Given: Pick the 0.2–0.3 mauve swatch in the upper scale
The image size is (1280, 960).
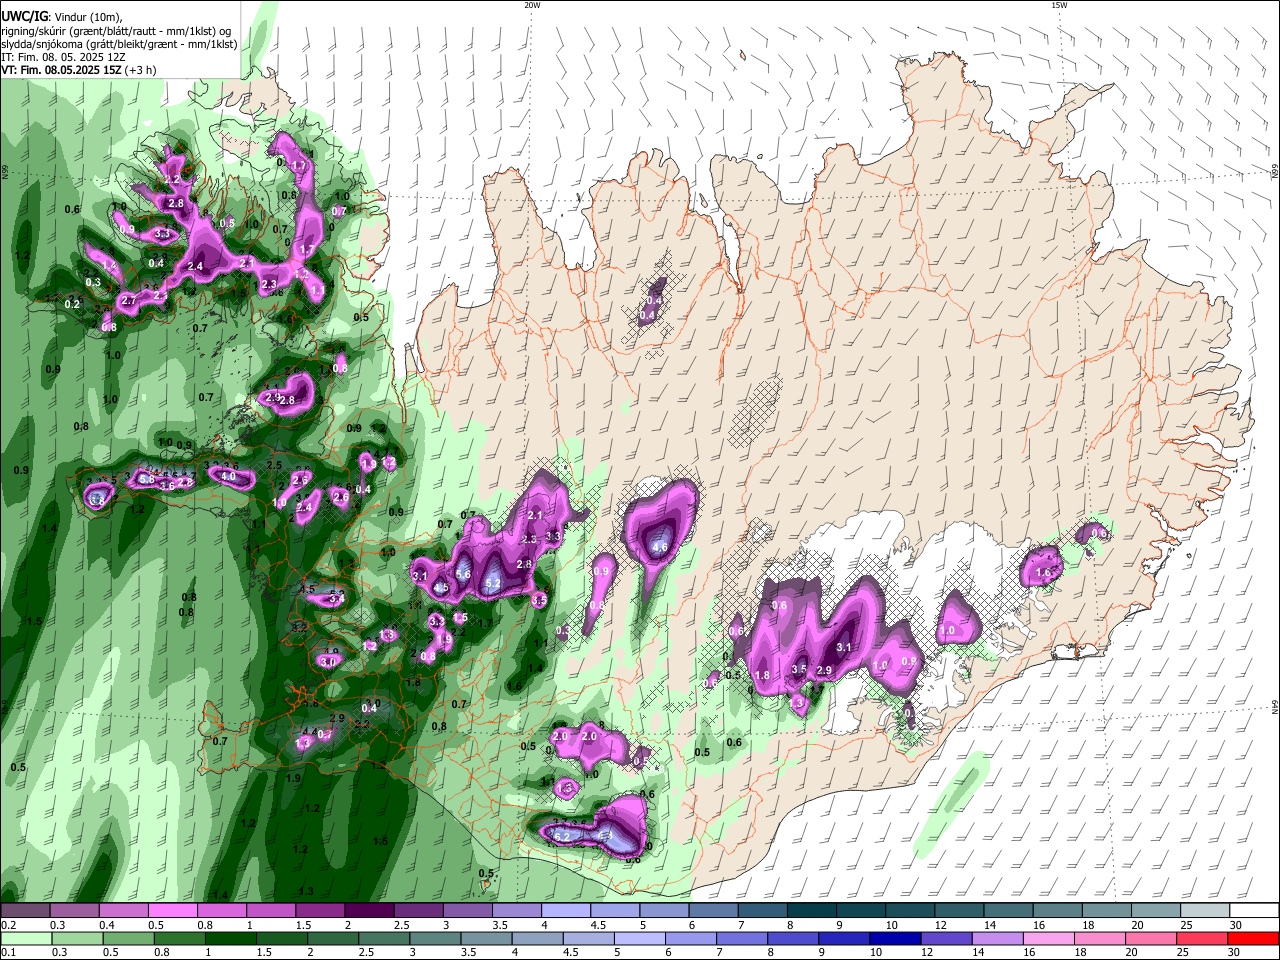Looking at the screenshot, I should [25, 911].
